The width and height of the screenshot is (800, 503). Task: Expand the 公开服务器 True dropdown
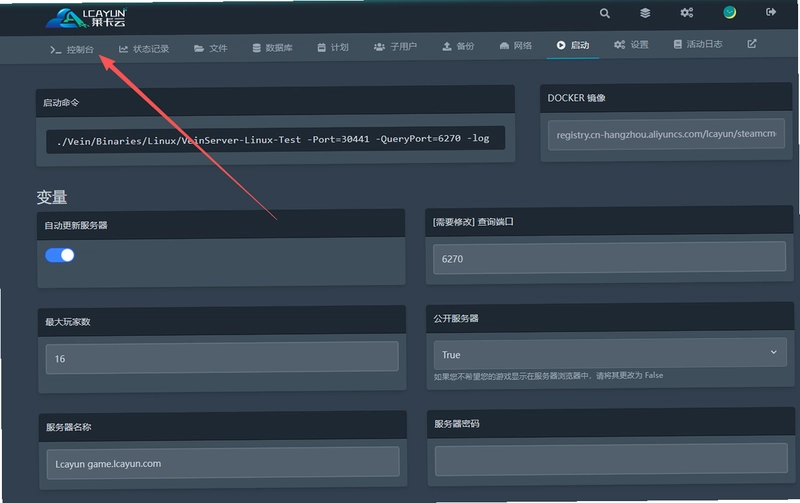click(x=610, y=354)
